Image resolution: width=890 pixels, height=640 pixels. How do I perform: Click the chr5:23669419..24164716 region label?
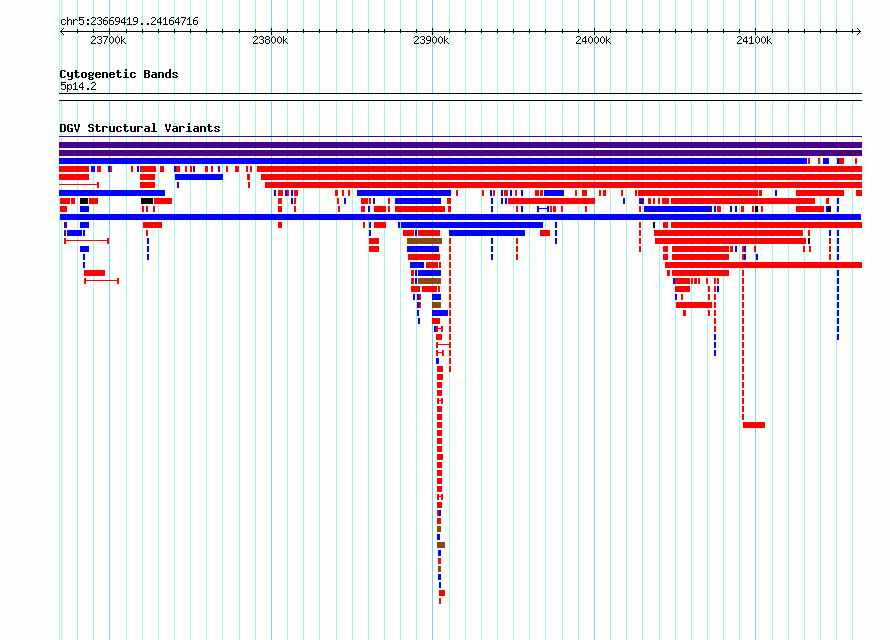[x=129, y=22]
